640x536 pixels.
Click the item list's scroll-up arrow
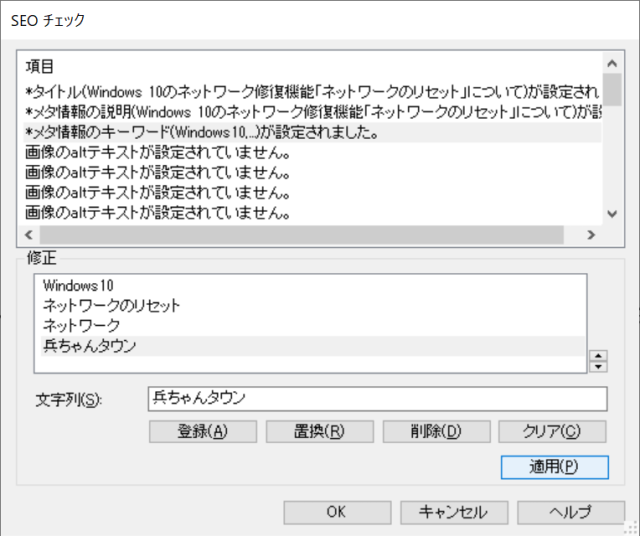pos(612,63)
